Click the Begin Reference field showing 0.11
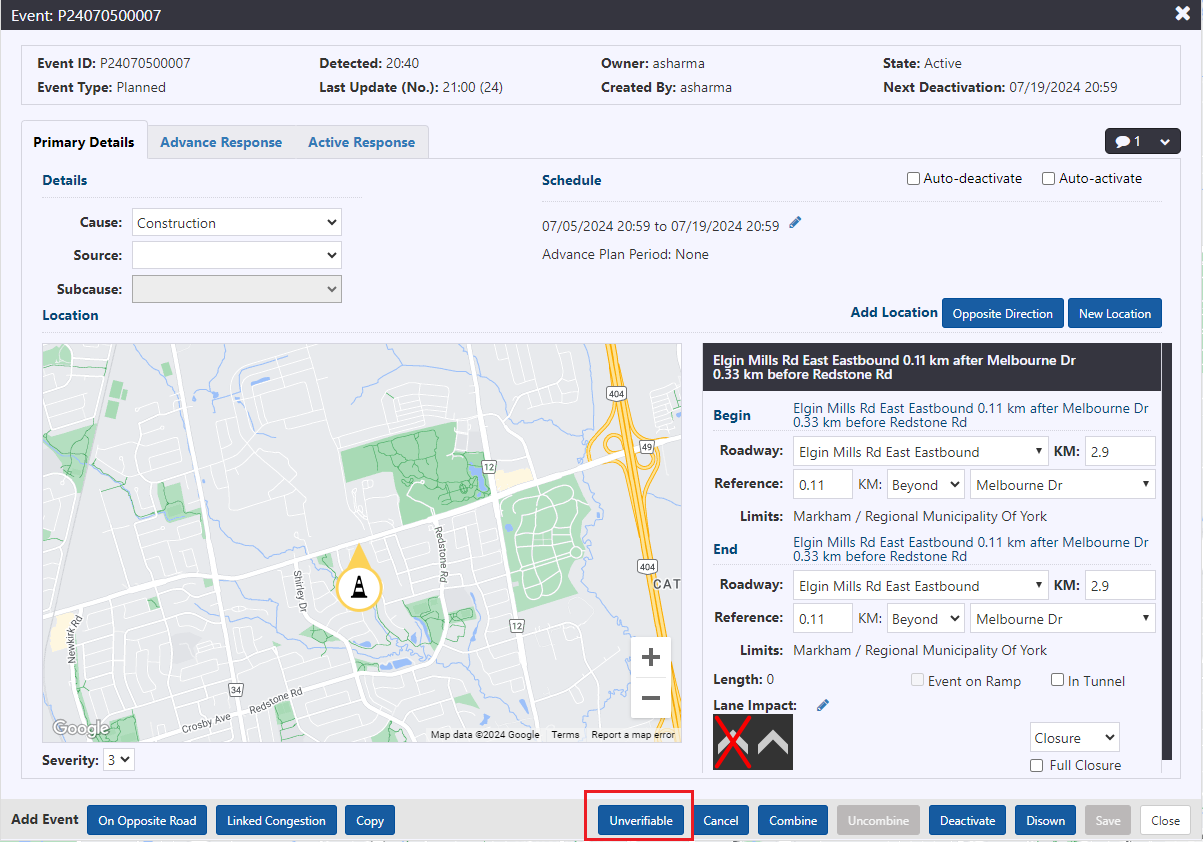The width and height of the screenshot is (1203, 842). [823, 485]
